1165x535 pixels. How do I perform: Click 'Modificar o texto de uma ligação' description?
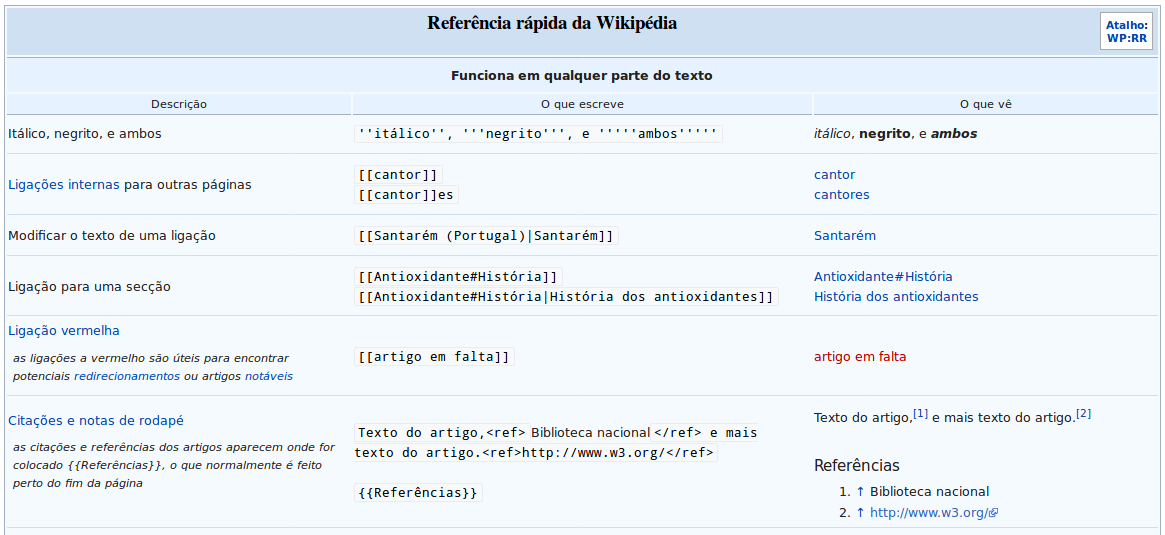[x=111, y=236]
